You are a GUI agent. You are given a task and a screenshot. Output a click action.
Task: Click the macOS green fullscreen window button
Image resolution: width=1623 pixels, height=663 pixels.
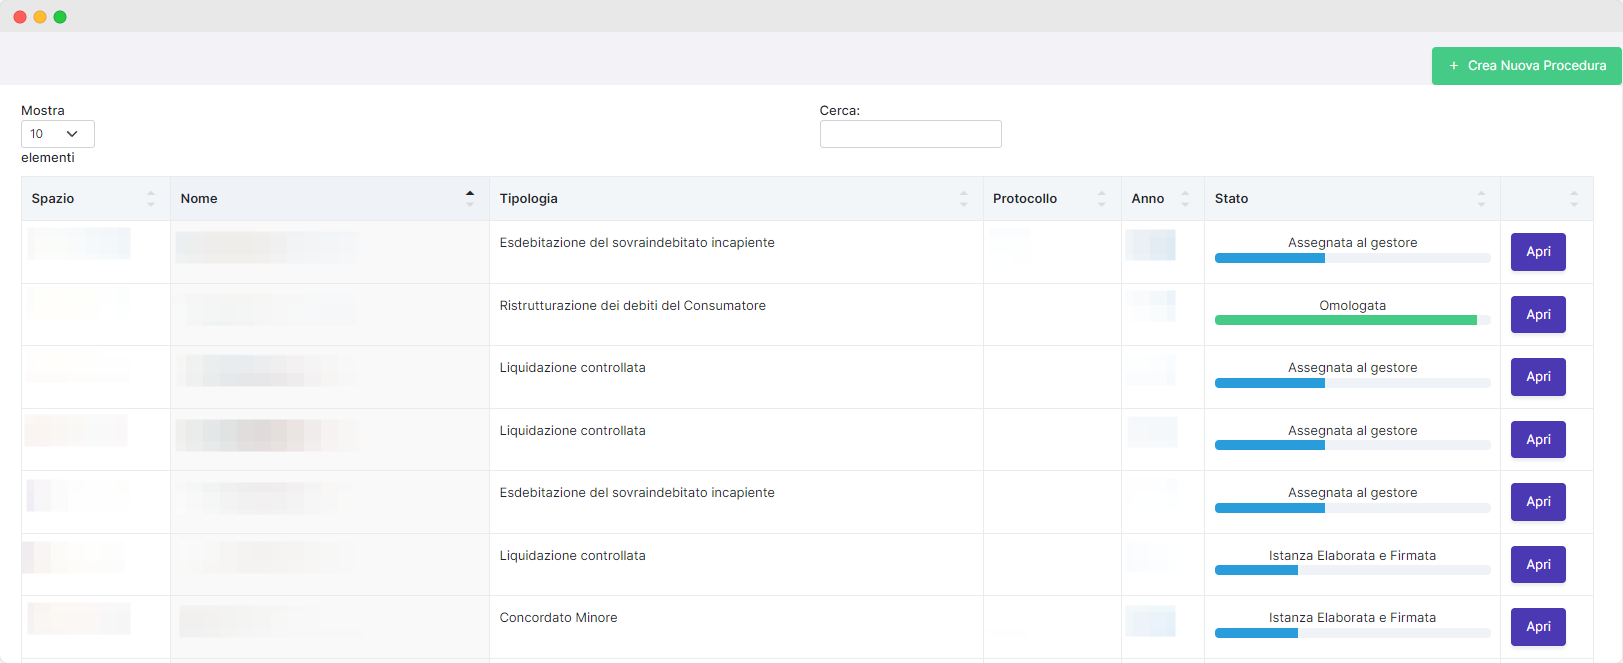click(60, 17)
